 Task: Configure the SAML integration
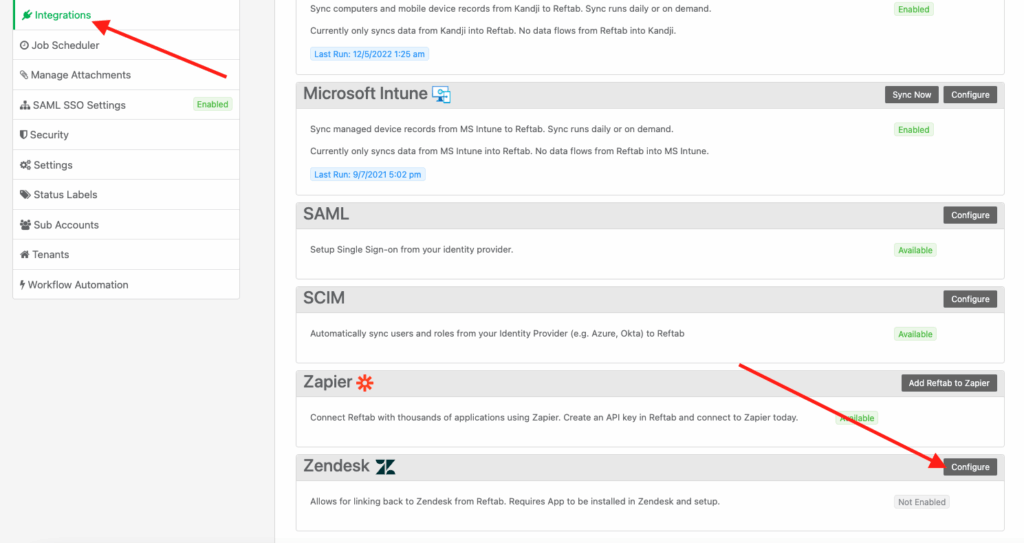pos(970,215)
